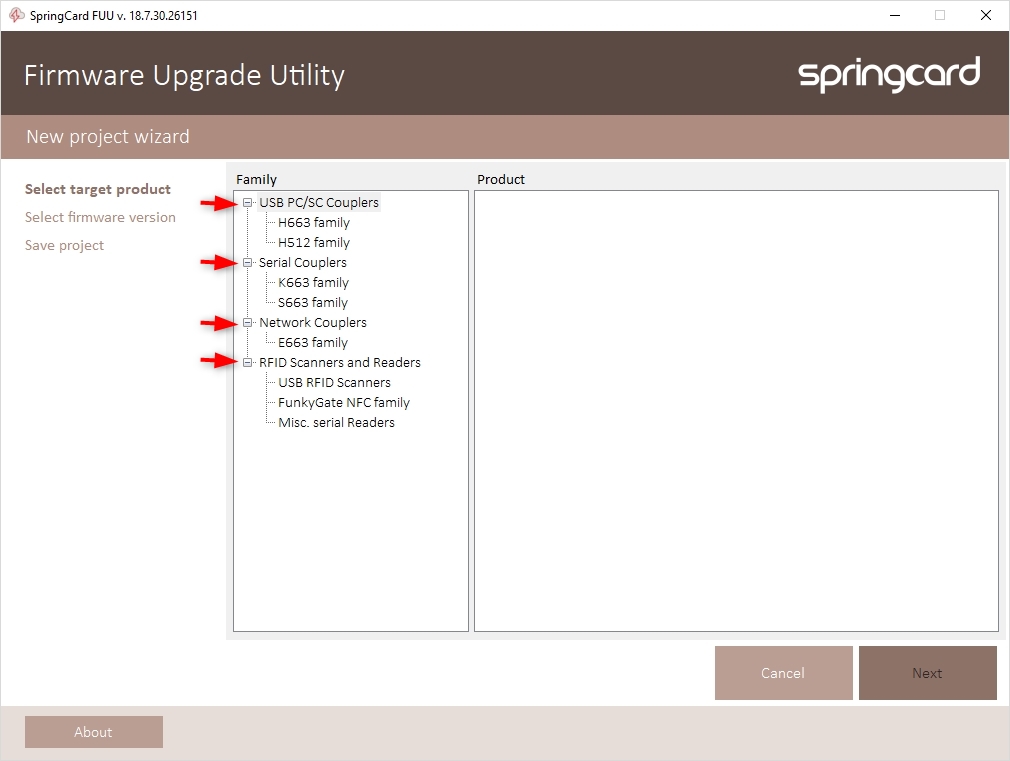Select Network Couplers entry
The image size is (1010, 761).
coord(312,322)
